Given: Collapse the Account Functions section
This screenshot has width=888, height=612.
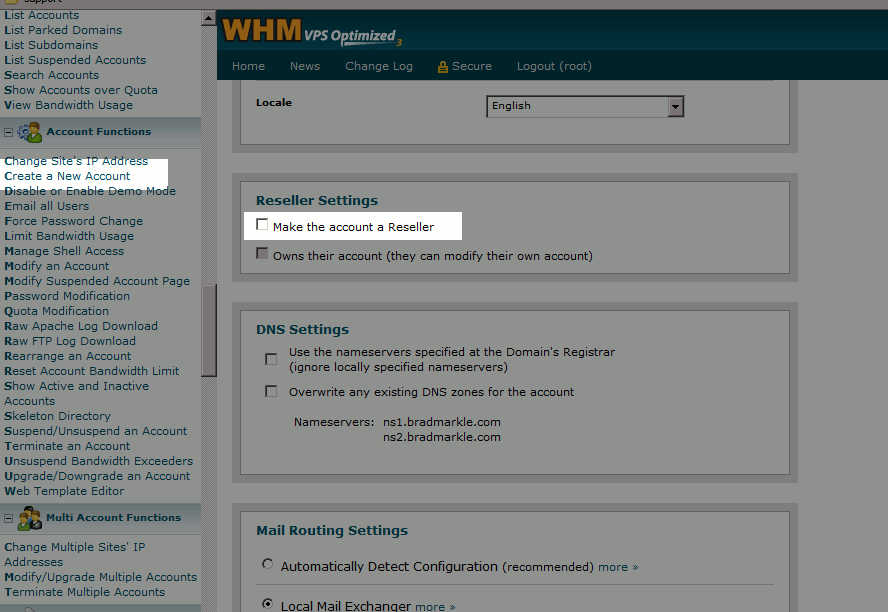Looking at the screenshot, I should 8,132.
